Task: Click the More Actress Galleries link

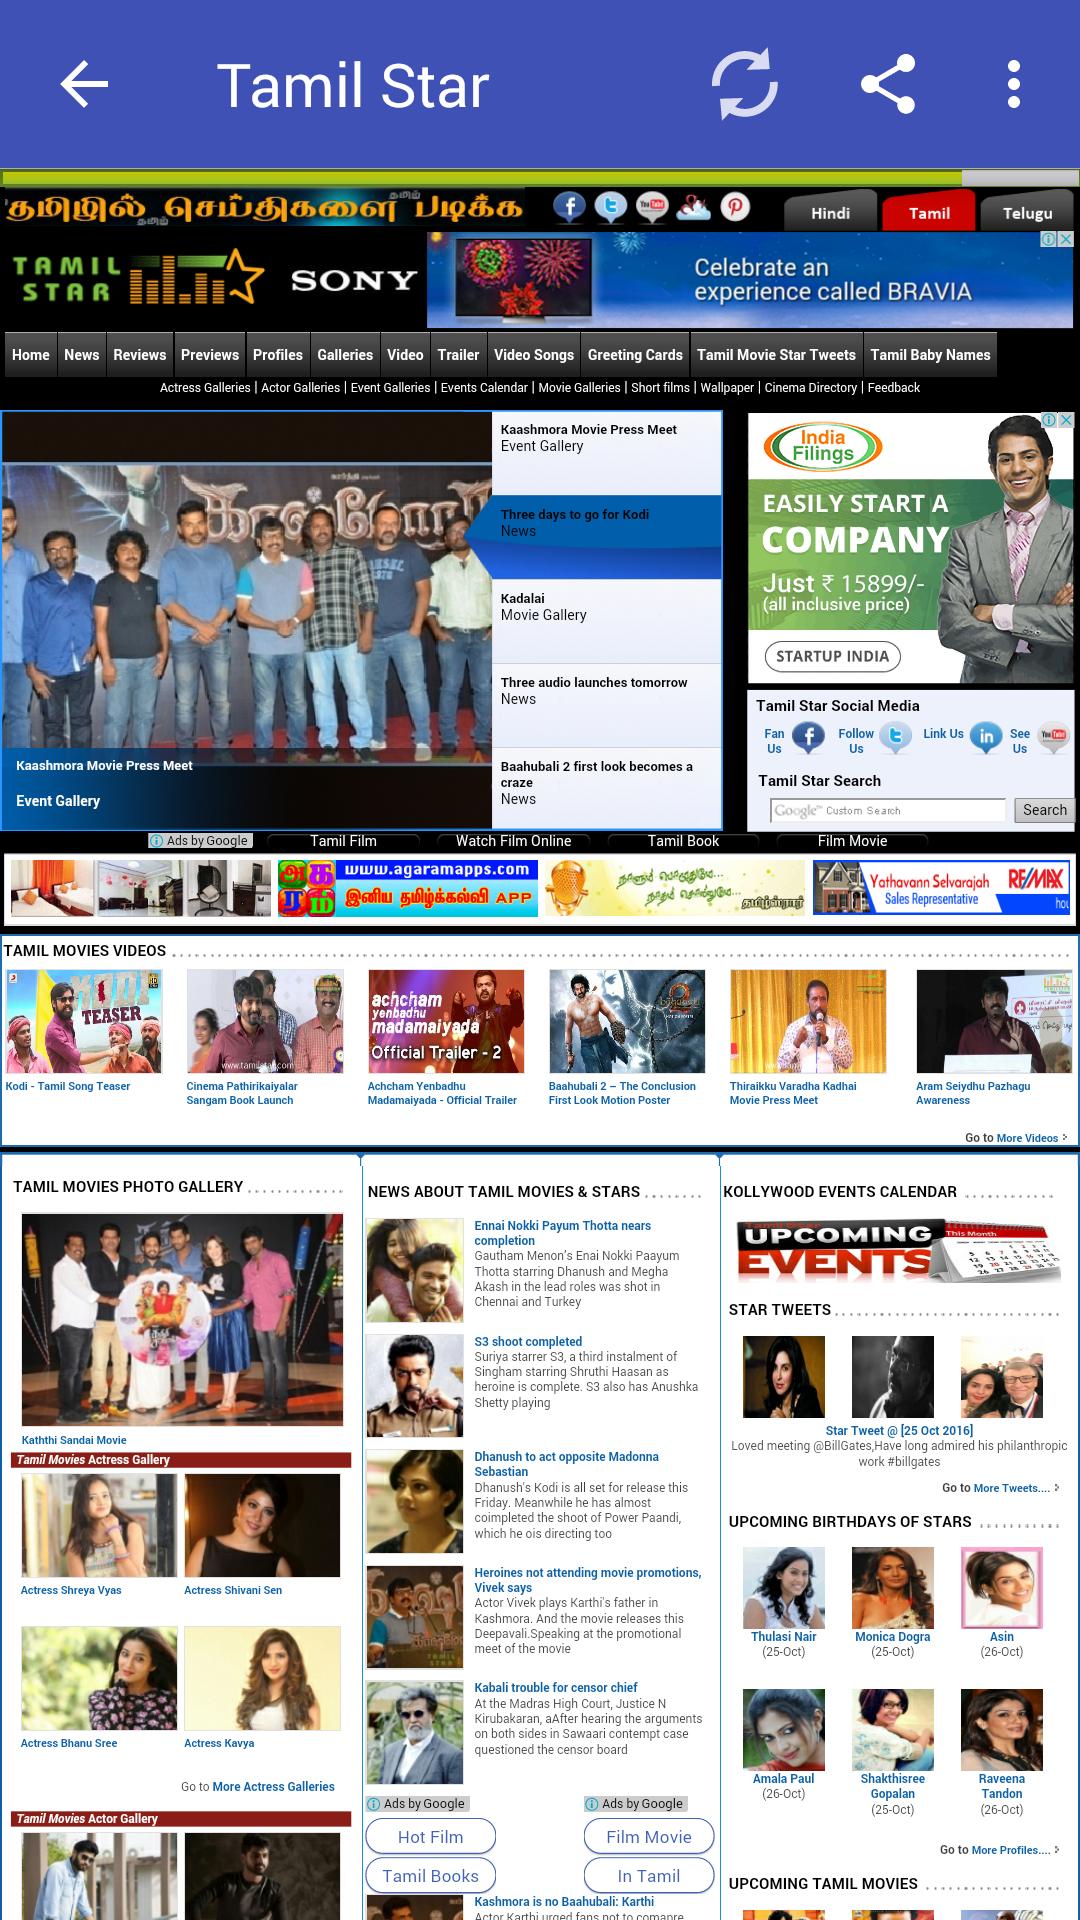Action: pyautogui.click(x=273, y=1786)
